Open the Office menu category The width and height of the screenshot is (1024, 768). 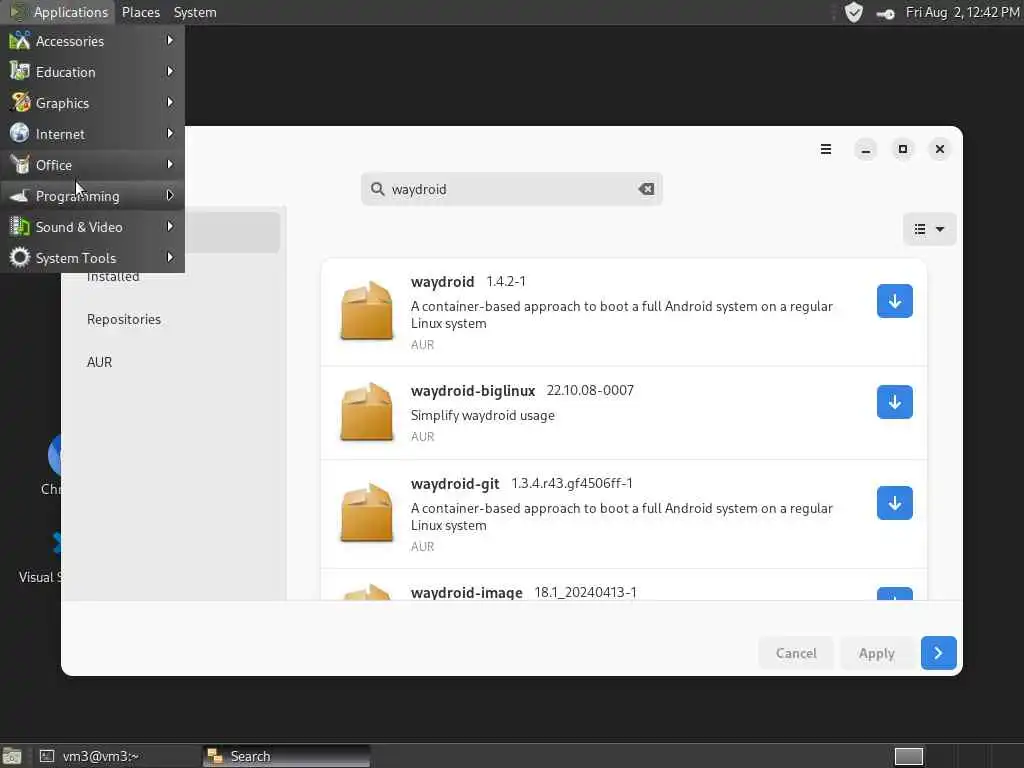click(x=92, y=165)
